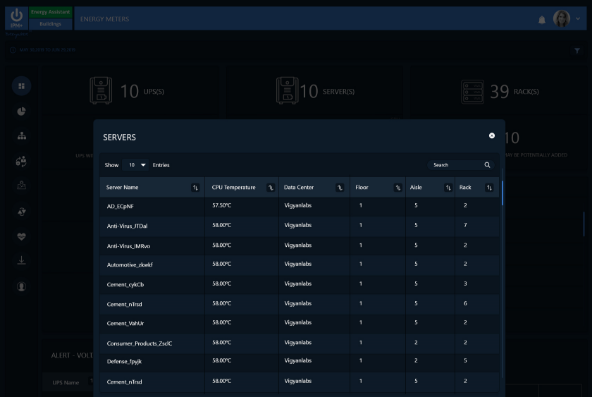Select the Automotive_zloekf server row
This screenshot has width=592, height=397.
pos(299,265)
